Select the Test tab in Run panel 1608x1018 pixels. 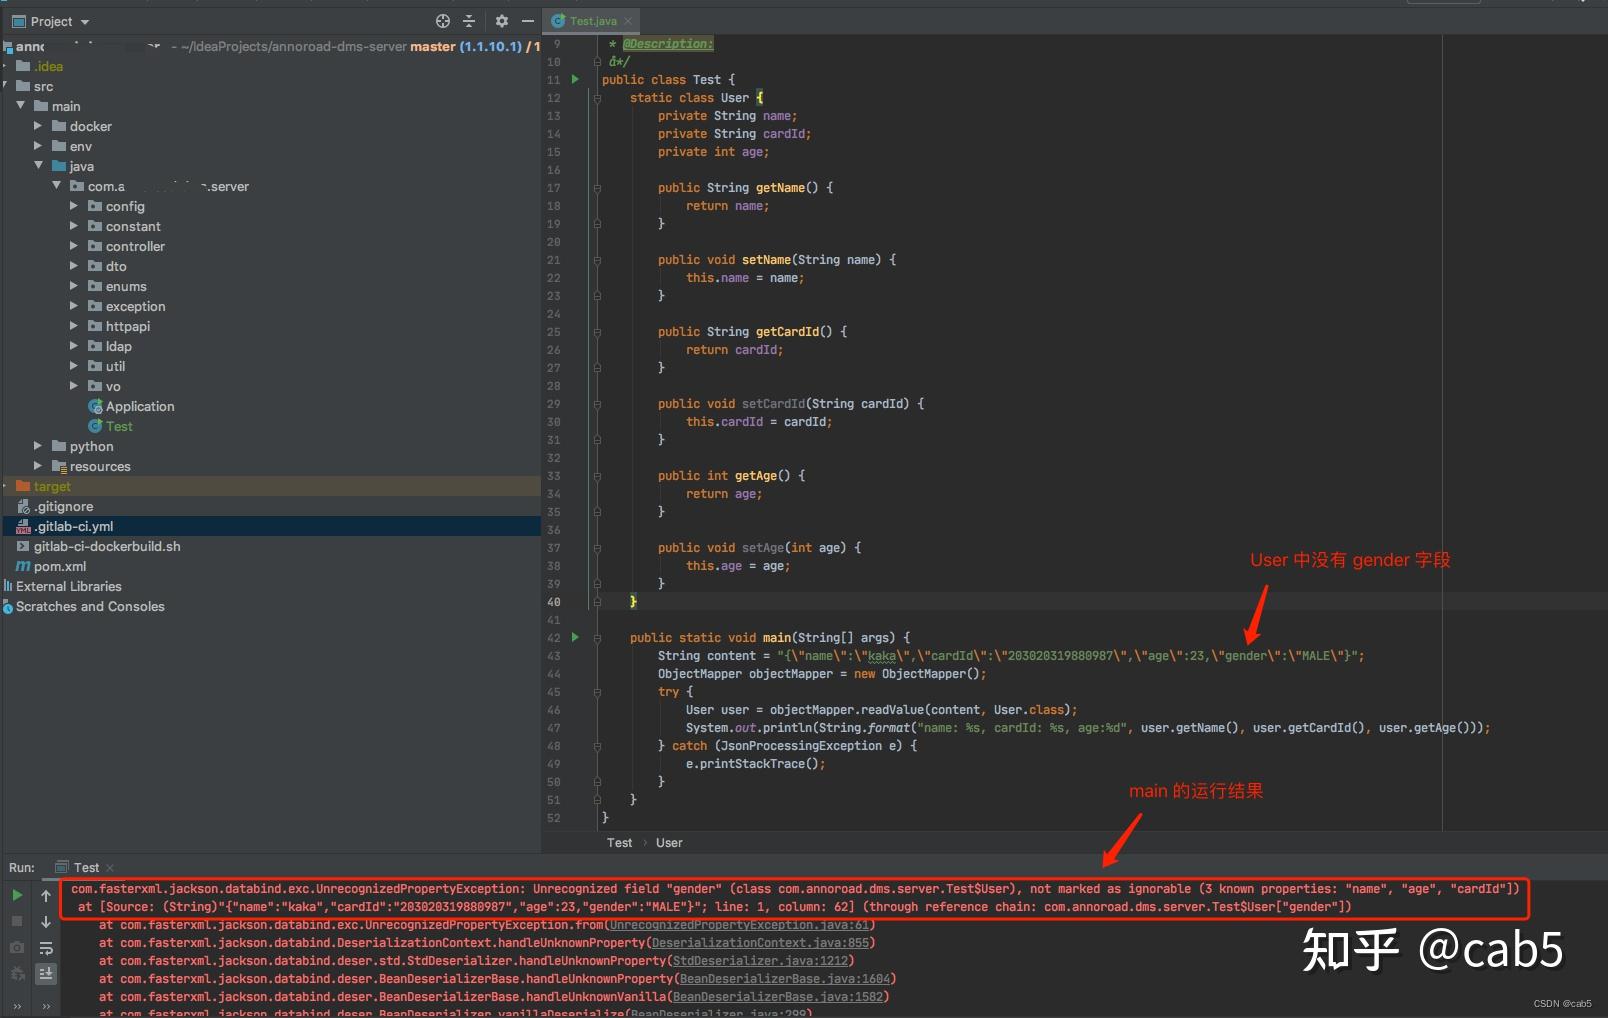[x=86, y=867]
